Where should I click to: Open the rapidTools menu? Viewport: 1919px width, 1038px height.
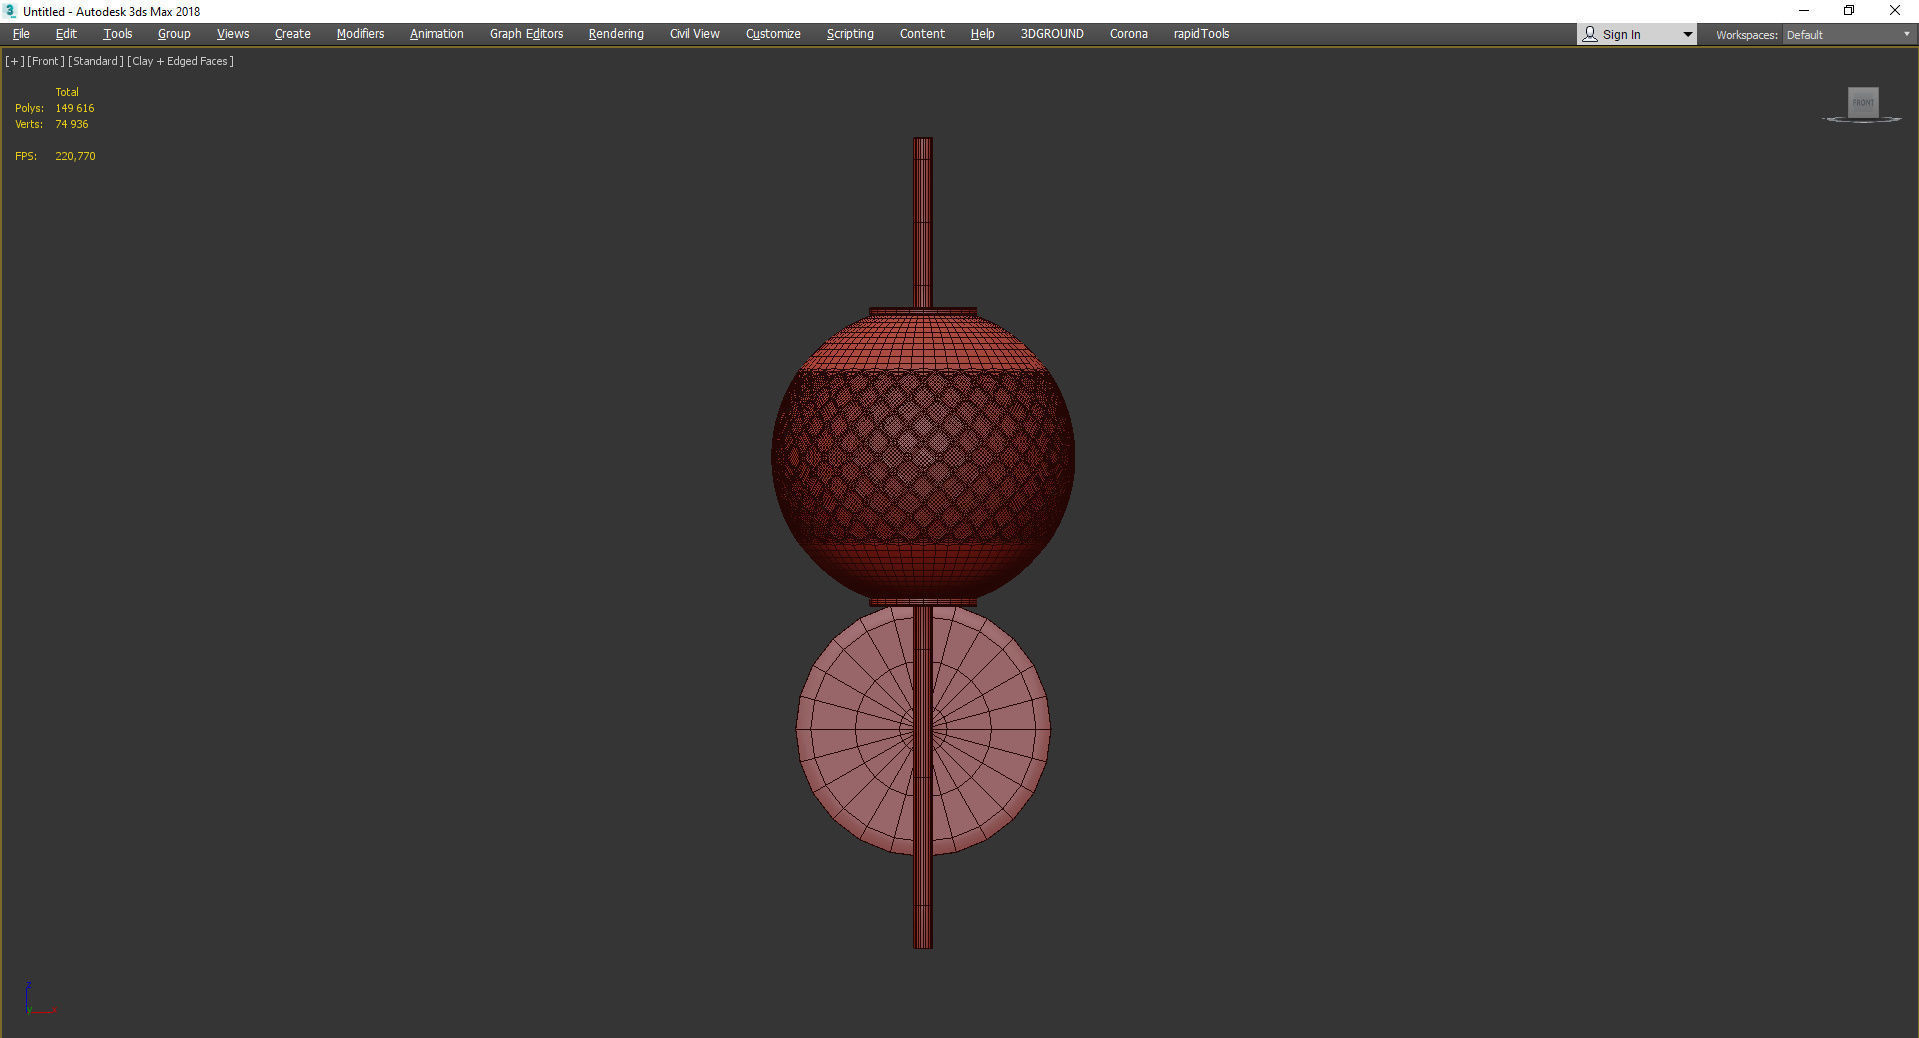pyautogui.click(x=1201, y=34)
